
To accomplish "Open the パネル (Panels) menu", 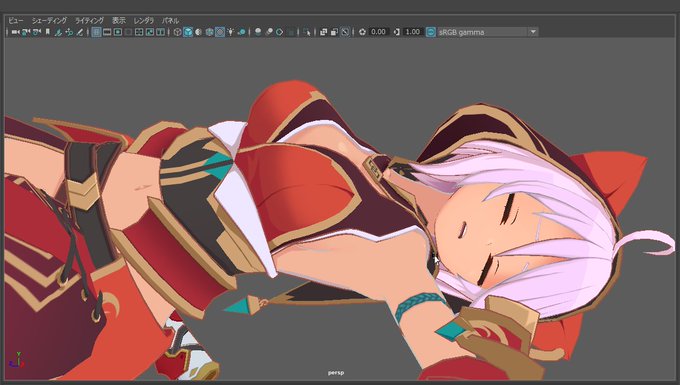I will pos(170,20).
